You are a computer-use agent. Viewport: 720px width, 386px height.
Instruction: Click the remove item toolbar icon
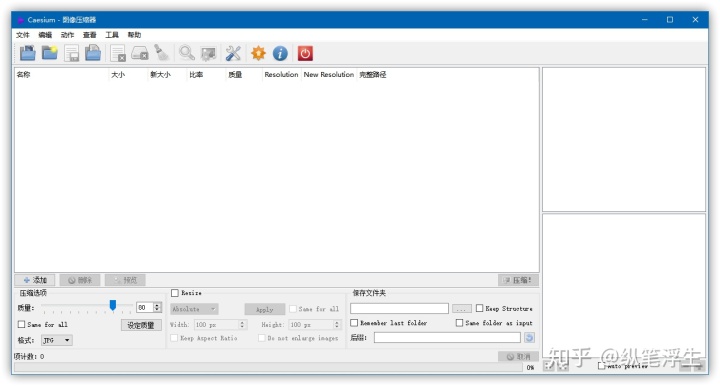tap(118, 53)
